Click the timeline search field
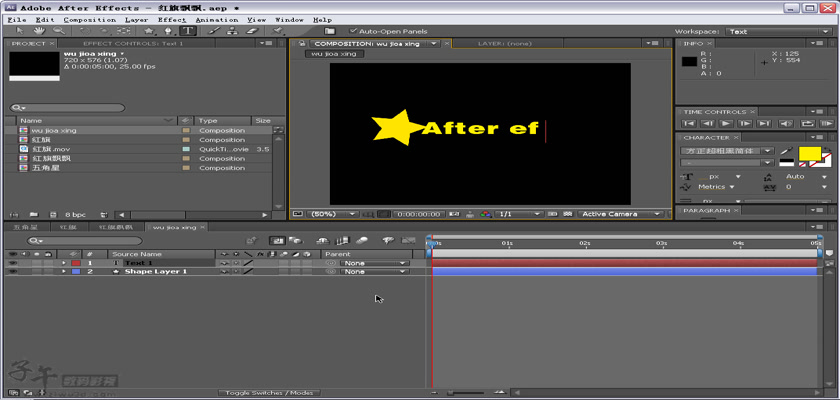The image size is (840, 400). 85,241
